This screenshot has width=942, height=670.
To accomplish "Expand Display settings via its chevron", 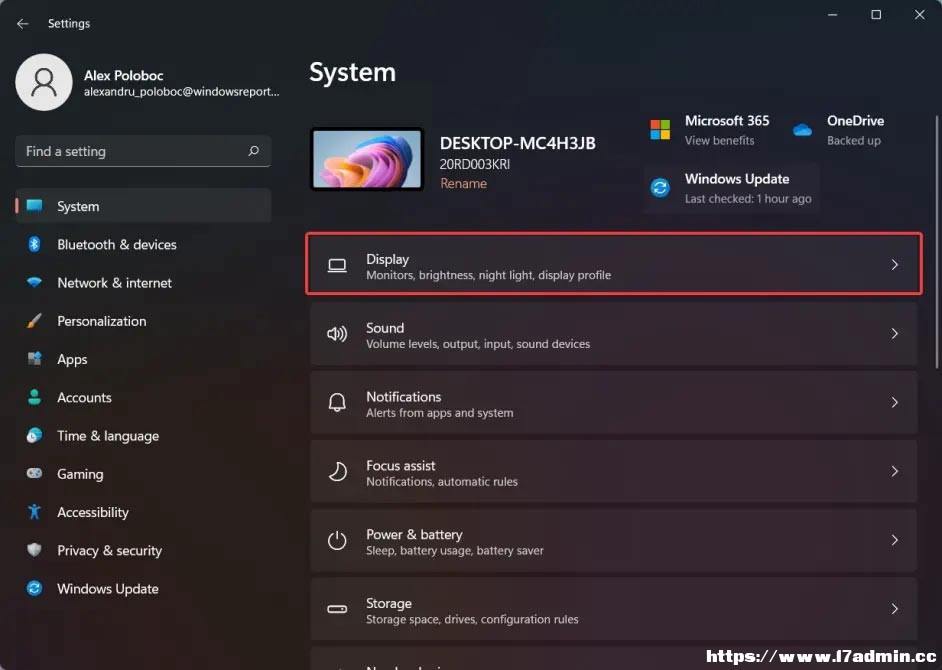I will pos(895,264).
